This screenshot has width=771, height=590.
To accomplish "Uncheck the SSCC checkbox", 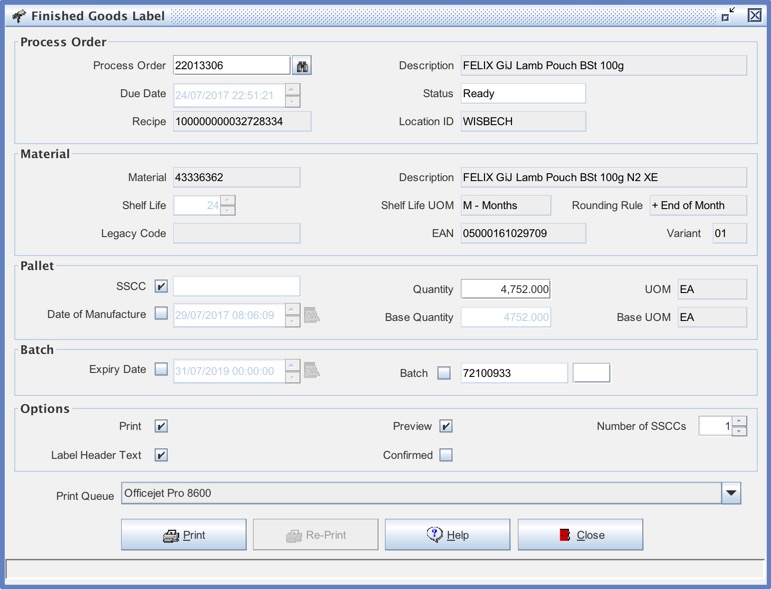I will tap(161, 287).
